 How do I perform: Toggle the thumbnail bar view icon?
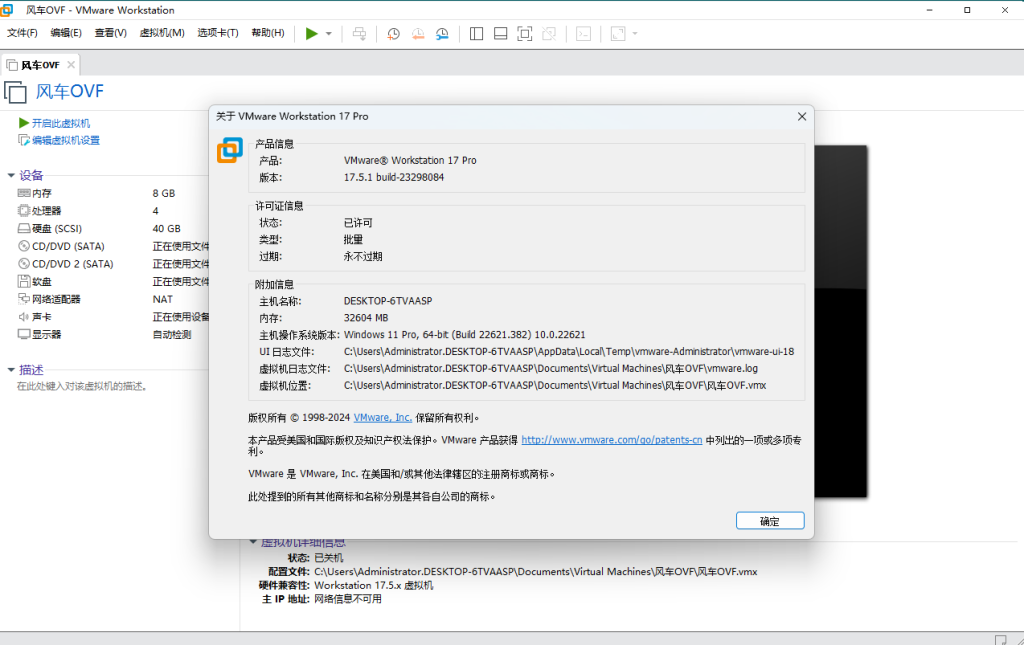coord(500,34)
